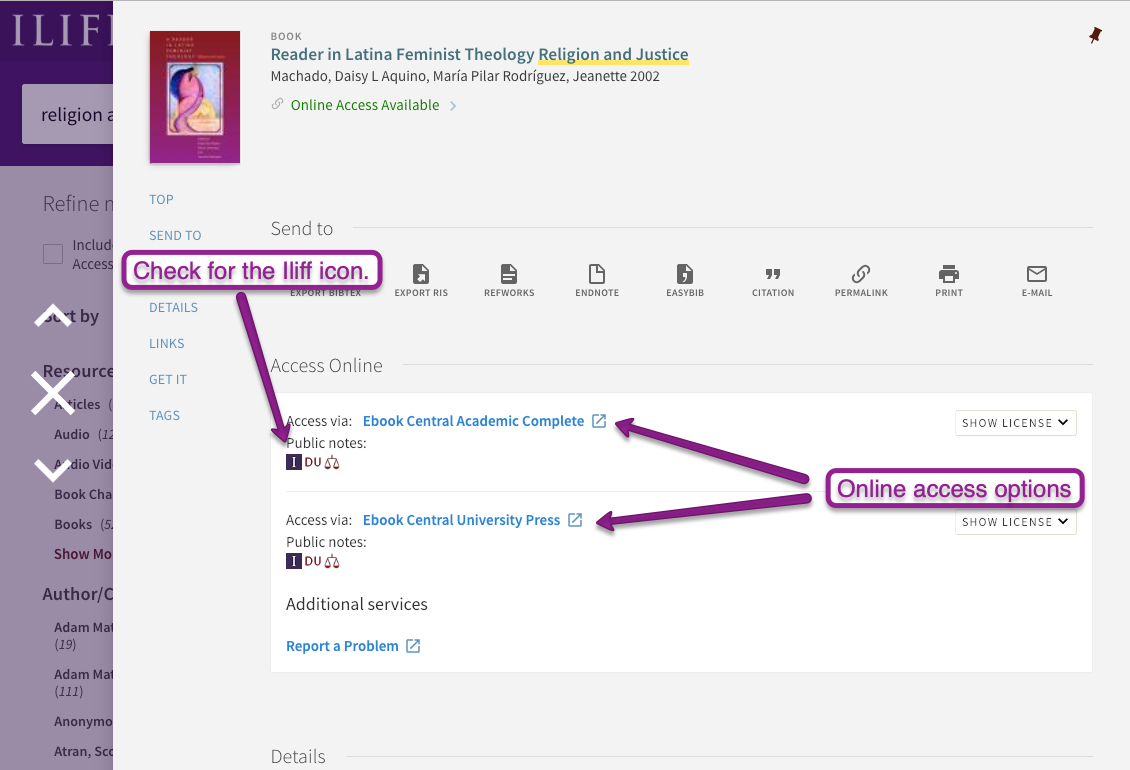Jump to the Details section
The height and width of the screenshot is (770, 1130).
pyautogui.click(x=173, y=307)
